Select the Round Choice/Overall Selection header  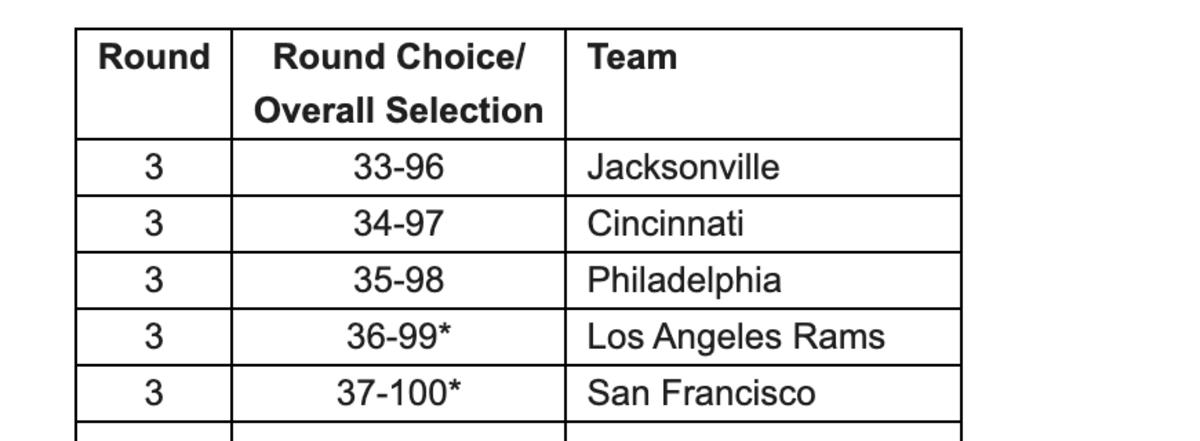[x=398, y=83]
